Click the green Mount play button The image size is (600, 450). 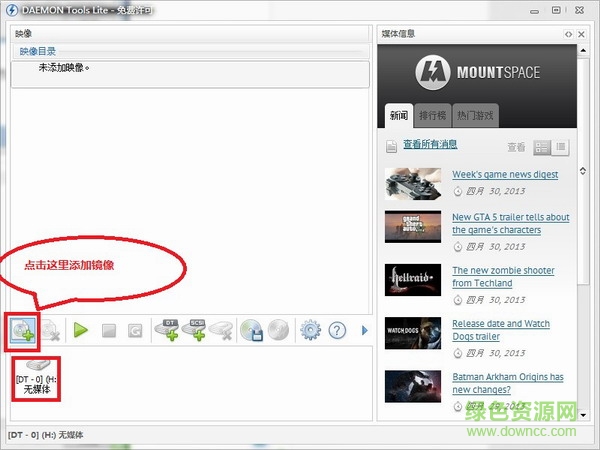[80, 330]
